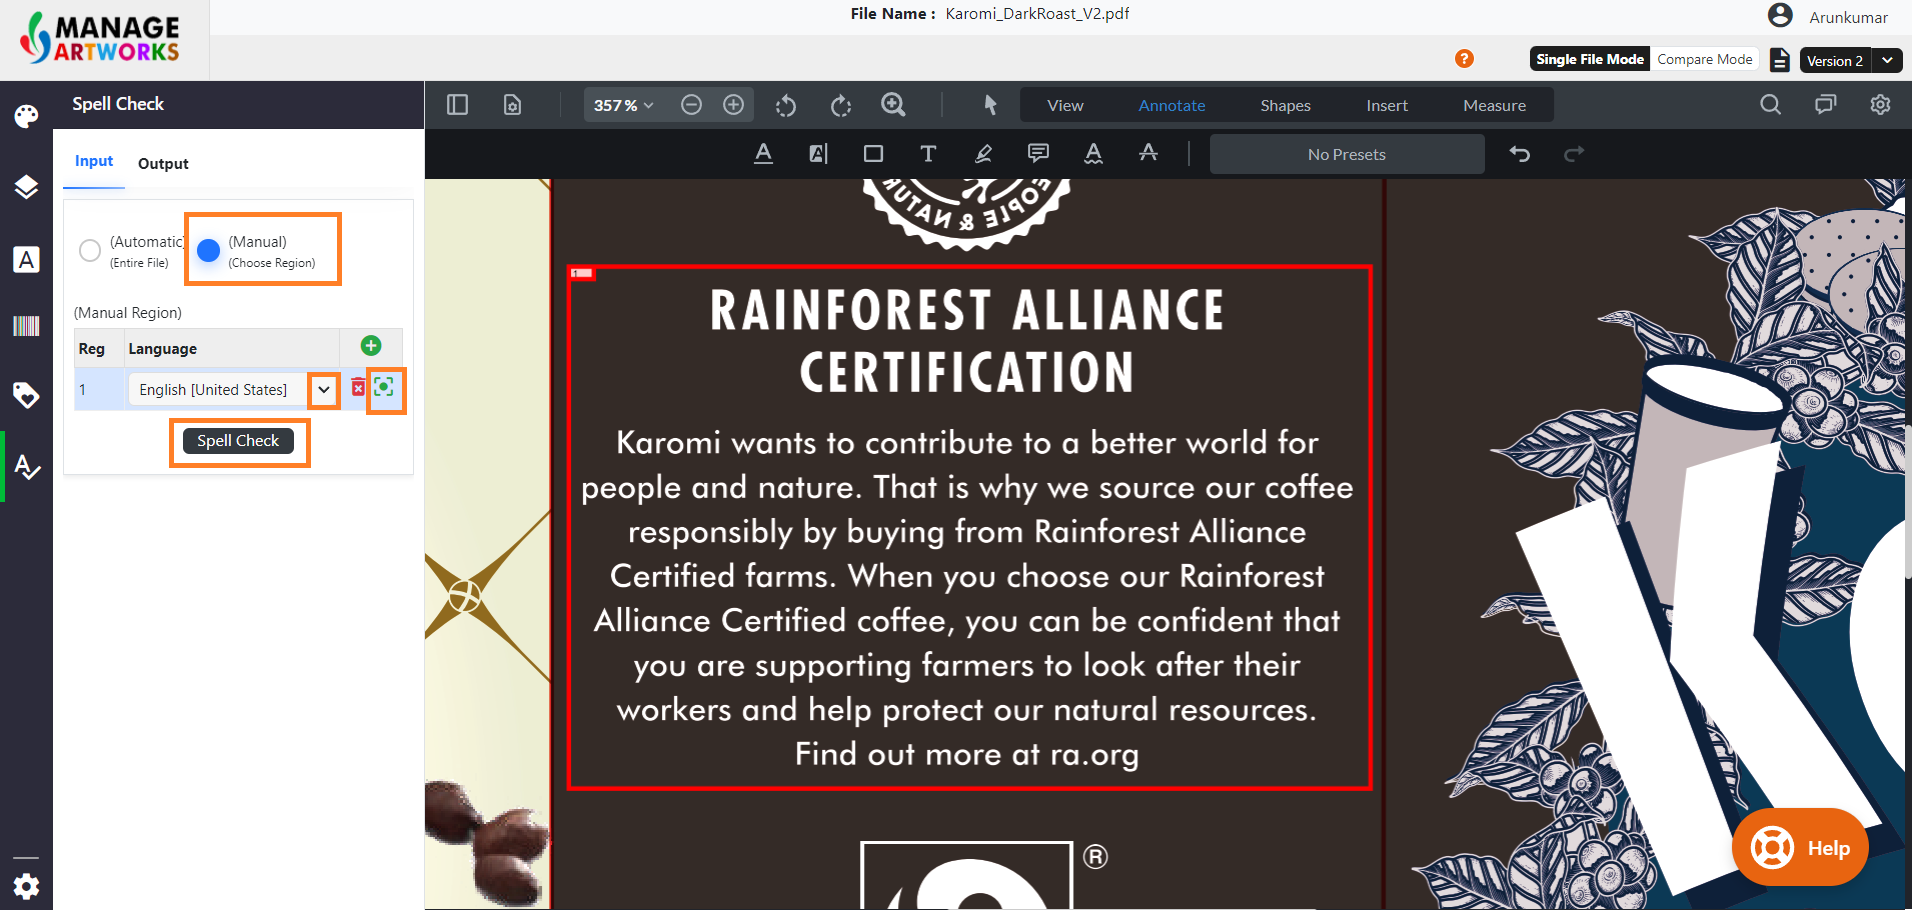Switch to the Output tab
Image resolution: width=1912 pixels, height=910 pixels.
(x=163, y=163)
